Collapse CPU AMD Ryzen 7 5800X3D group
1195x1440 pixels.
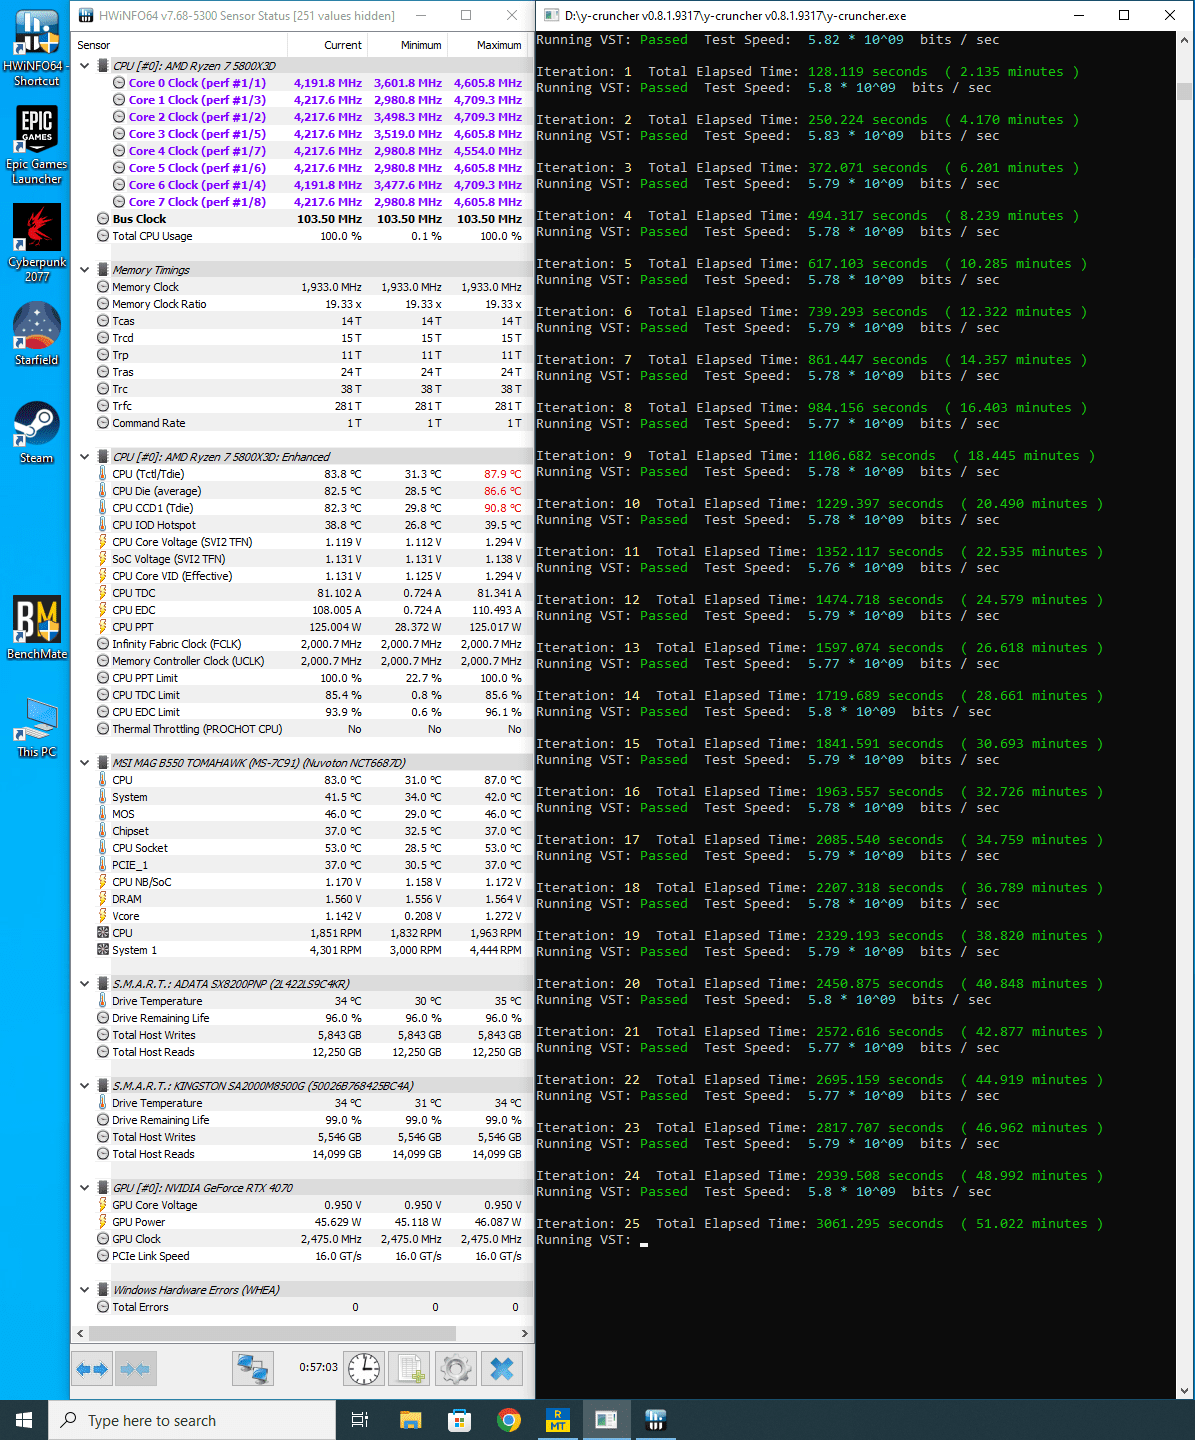tap(85, 66)
